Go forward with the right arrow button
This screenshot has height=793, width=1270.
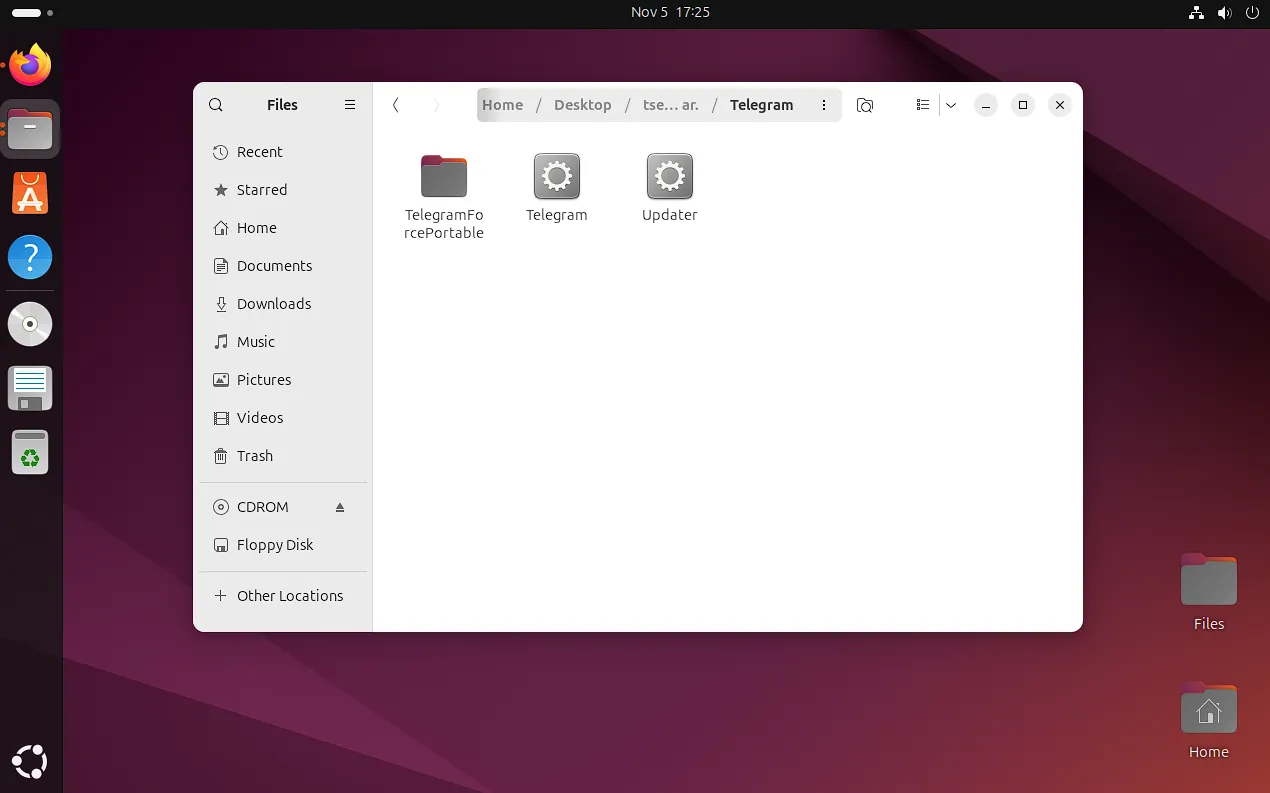tap(436, 105)
